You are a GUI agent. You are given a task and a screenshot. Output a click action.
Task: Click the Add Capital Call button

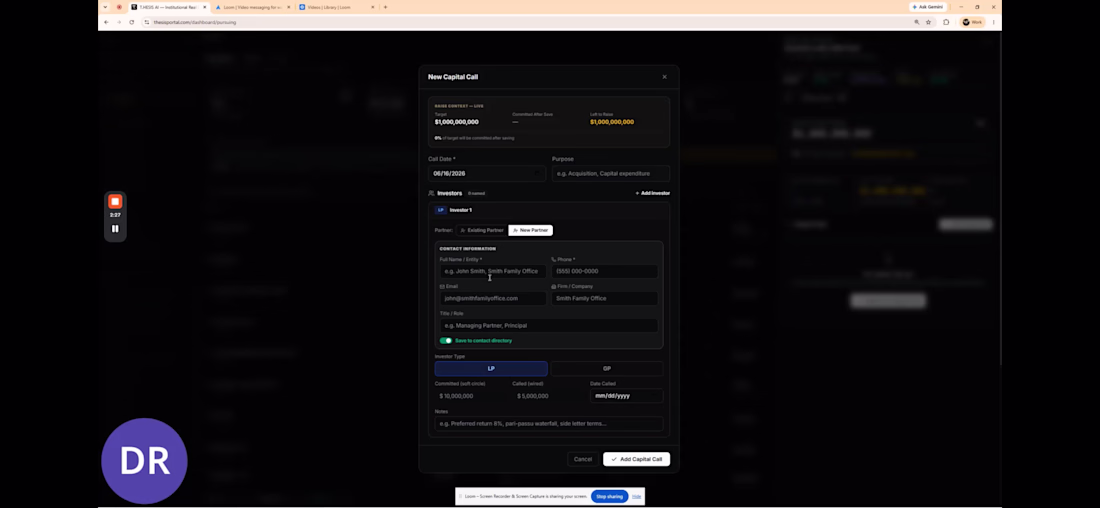click(636, 459)
